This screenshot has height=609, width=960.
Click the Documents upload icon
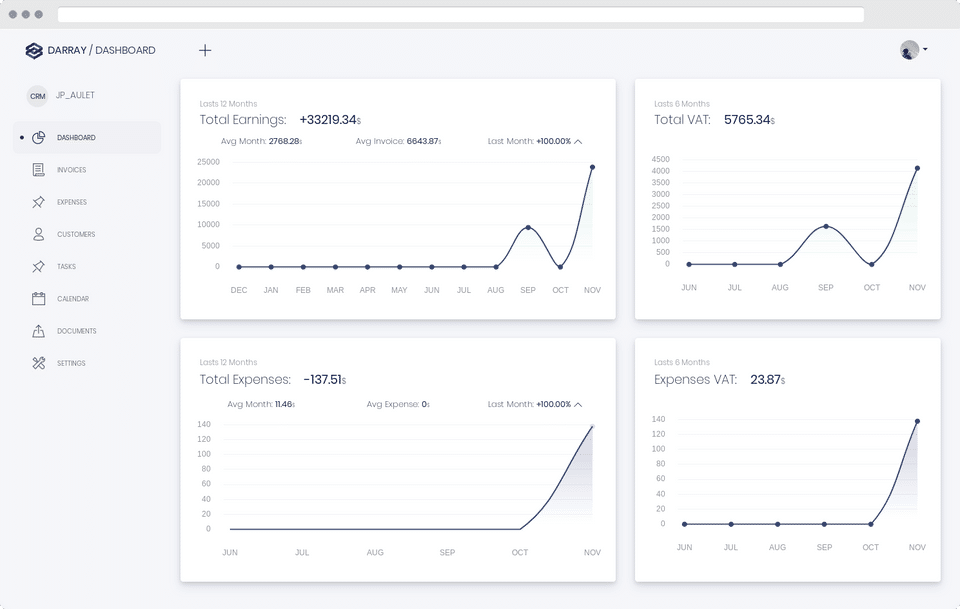tap(39, 331)
